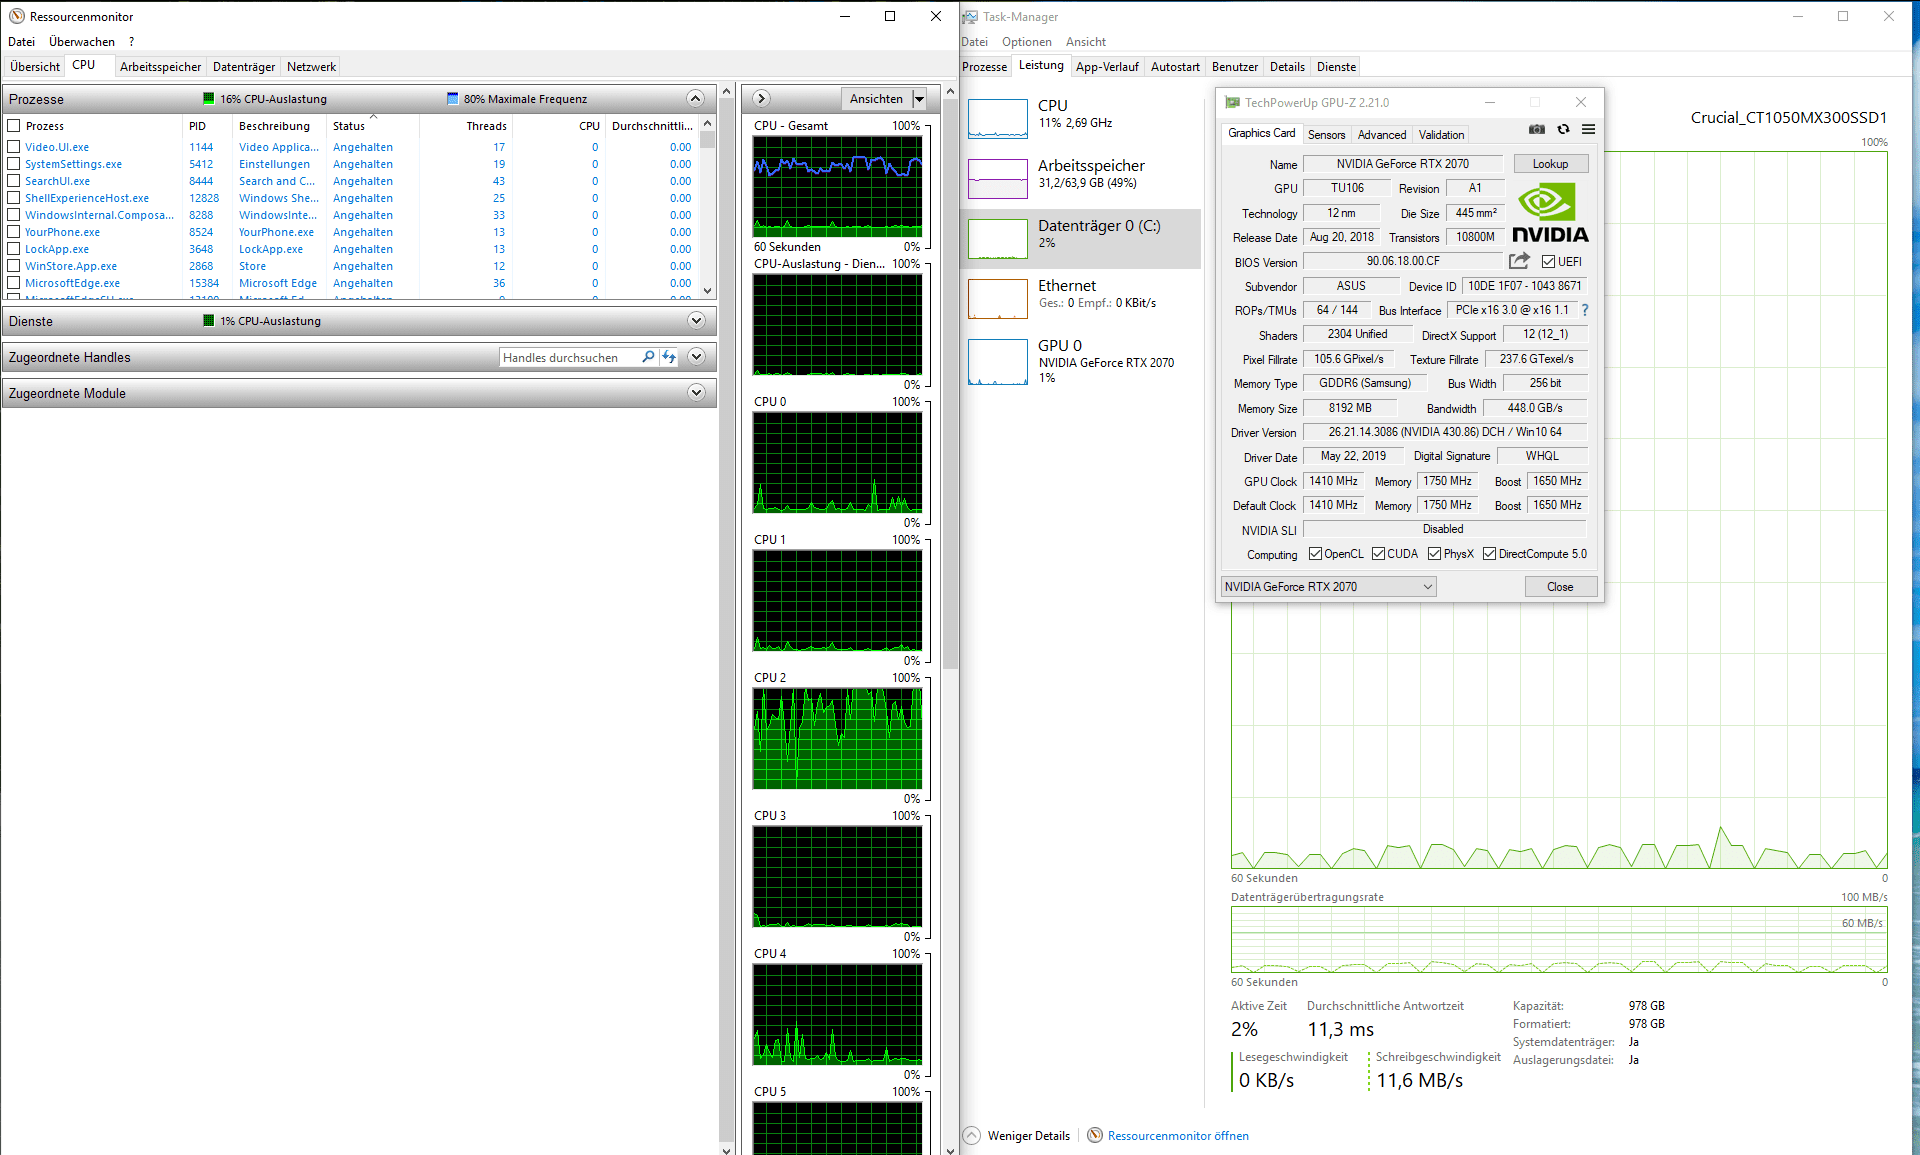Viewport: 1920px width, 1155px height.
Task: Open the Überwachen menu in Ressourcenmonitor
Action: 82,42
